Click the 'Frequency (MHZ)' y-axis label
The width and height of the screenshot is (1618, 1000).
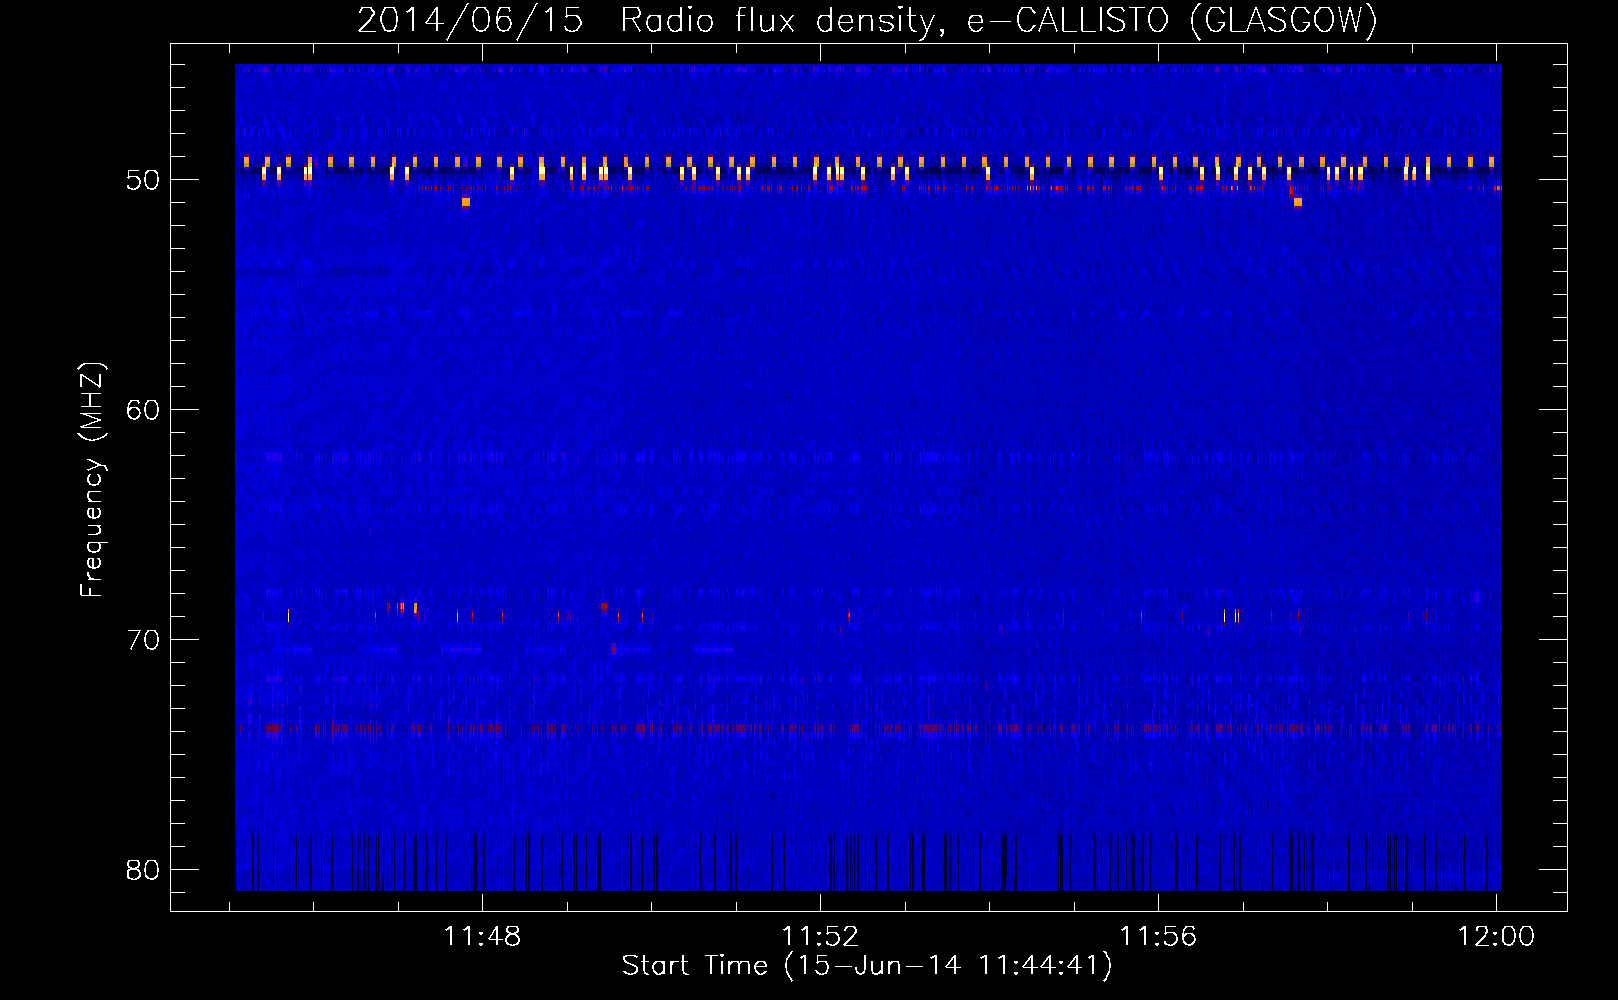coord(91,480)
